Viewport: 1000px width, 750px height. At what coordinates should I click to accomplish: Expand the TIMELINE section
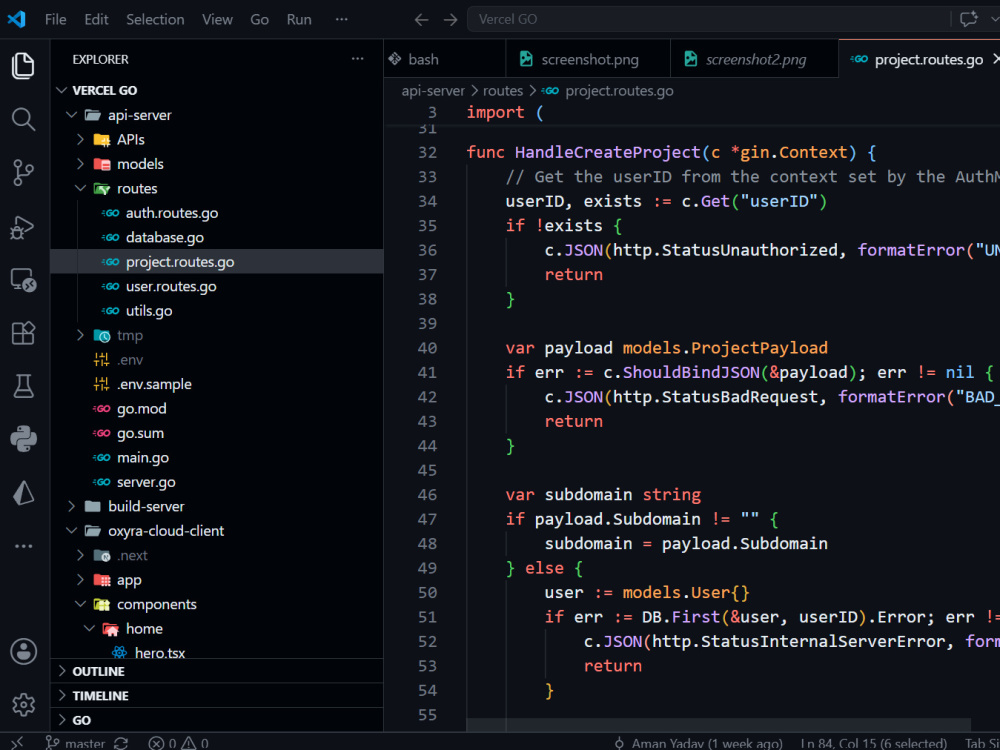pos(217,696)
